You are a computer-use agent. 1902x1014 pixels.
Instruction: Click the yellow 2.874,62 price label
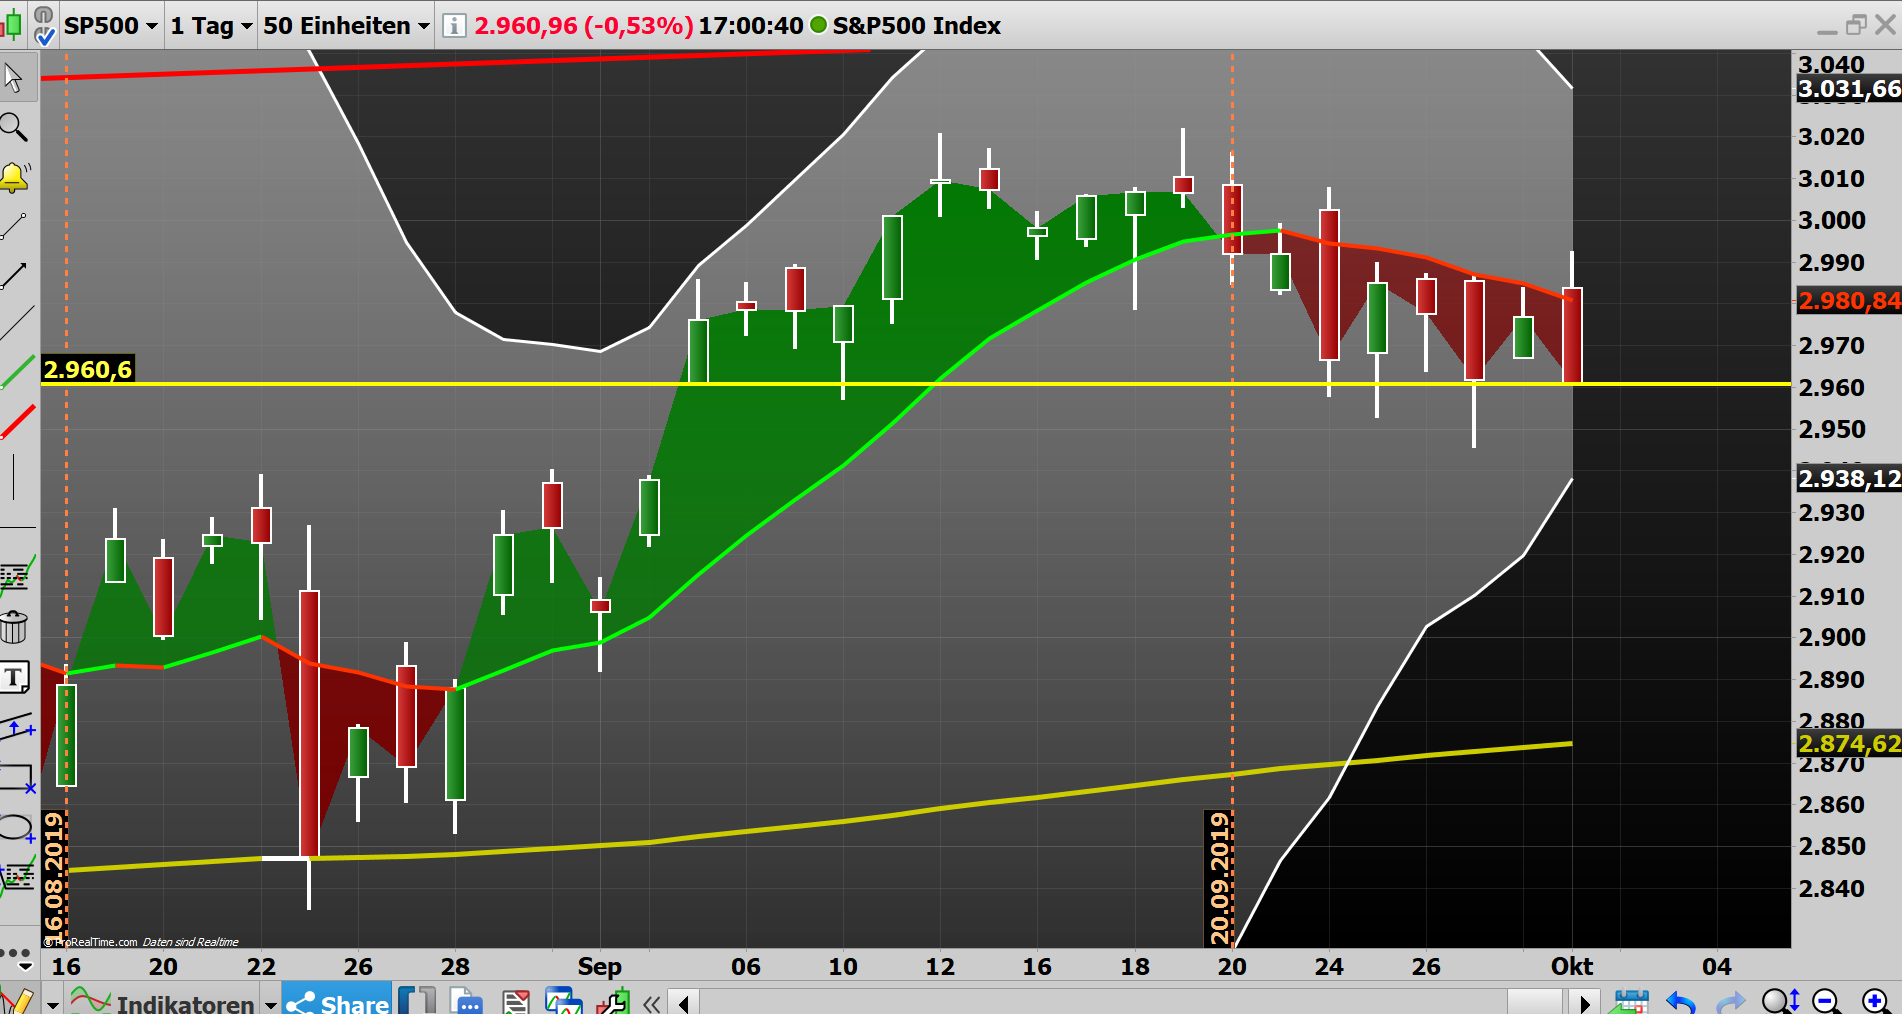tap(1849, 743)
